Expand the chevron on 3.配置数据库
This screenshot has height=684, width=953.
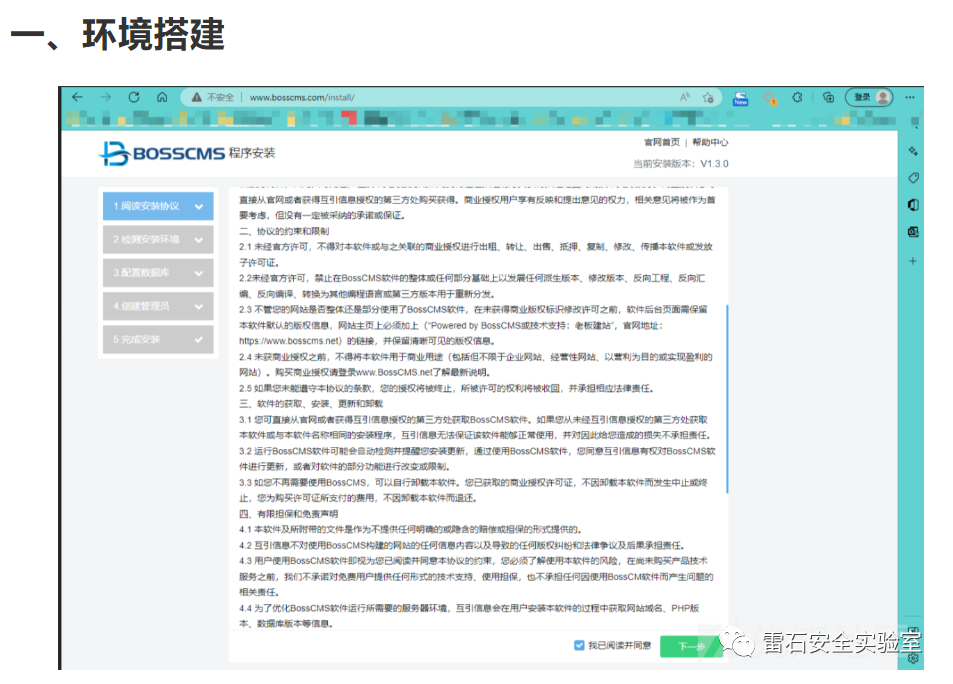point(199,274)
